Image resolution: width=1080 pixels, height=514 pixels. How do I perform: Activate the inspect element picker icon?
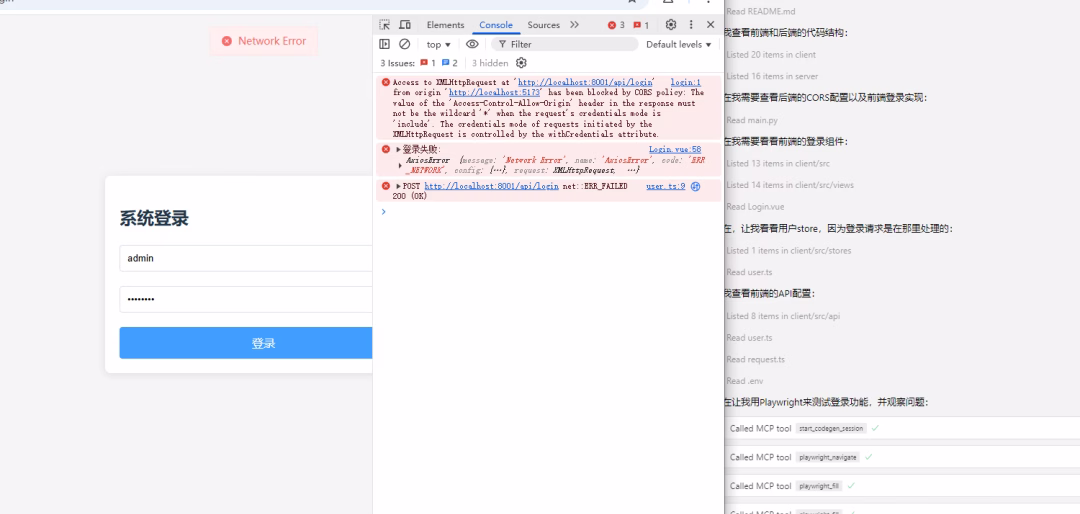385,25
